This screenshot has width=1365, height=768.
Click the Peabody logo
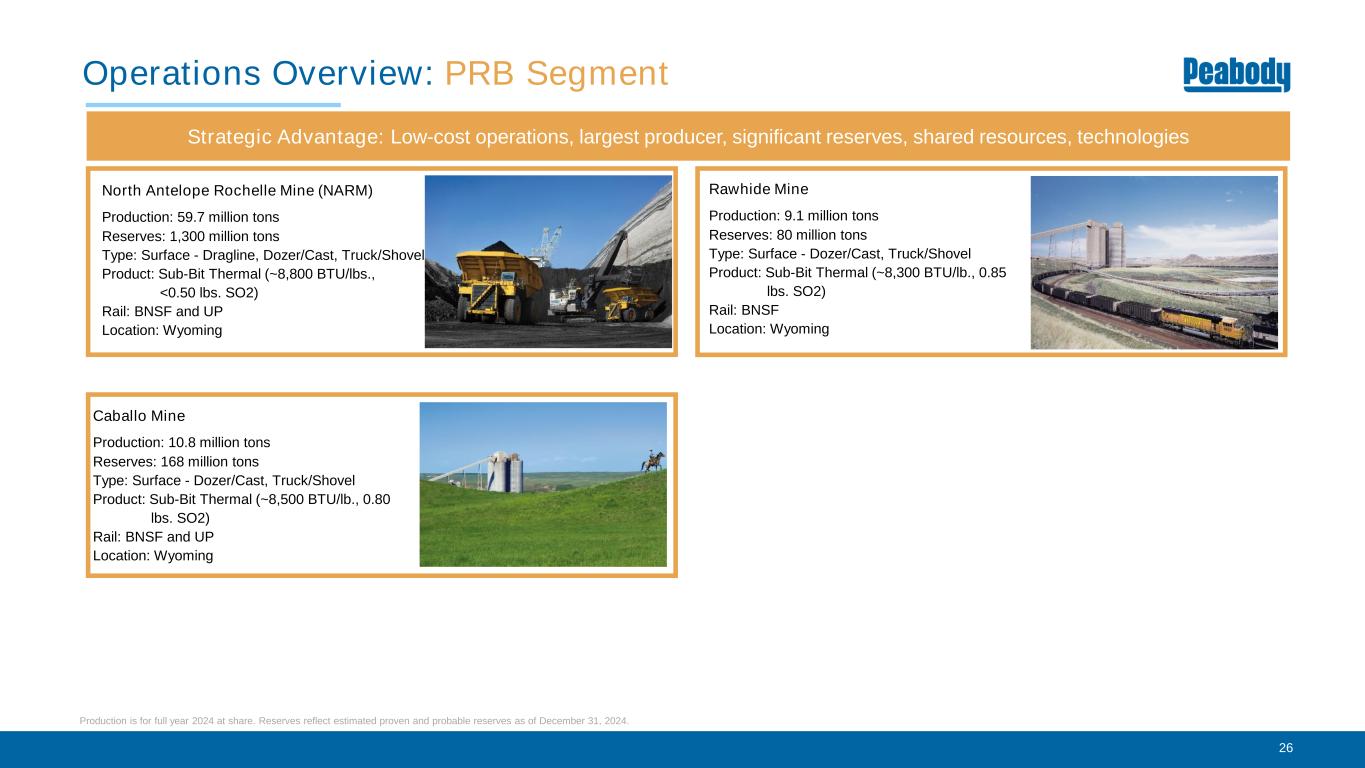1237,75
